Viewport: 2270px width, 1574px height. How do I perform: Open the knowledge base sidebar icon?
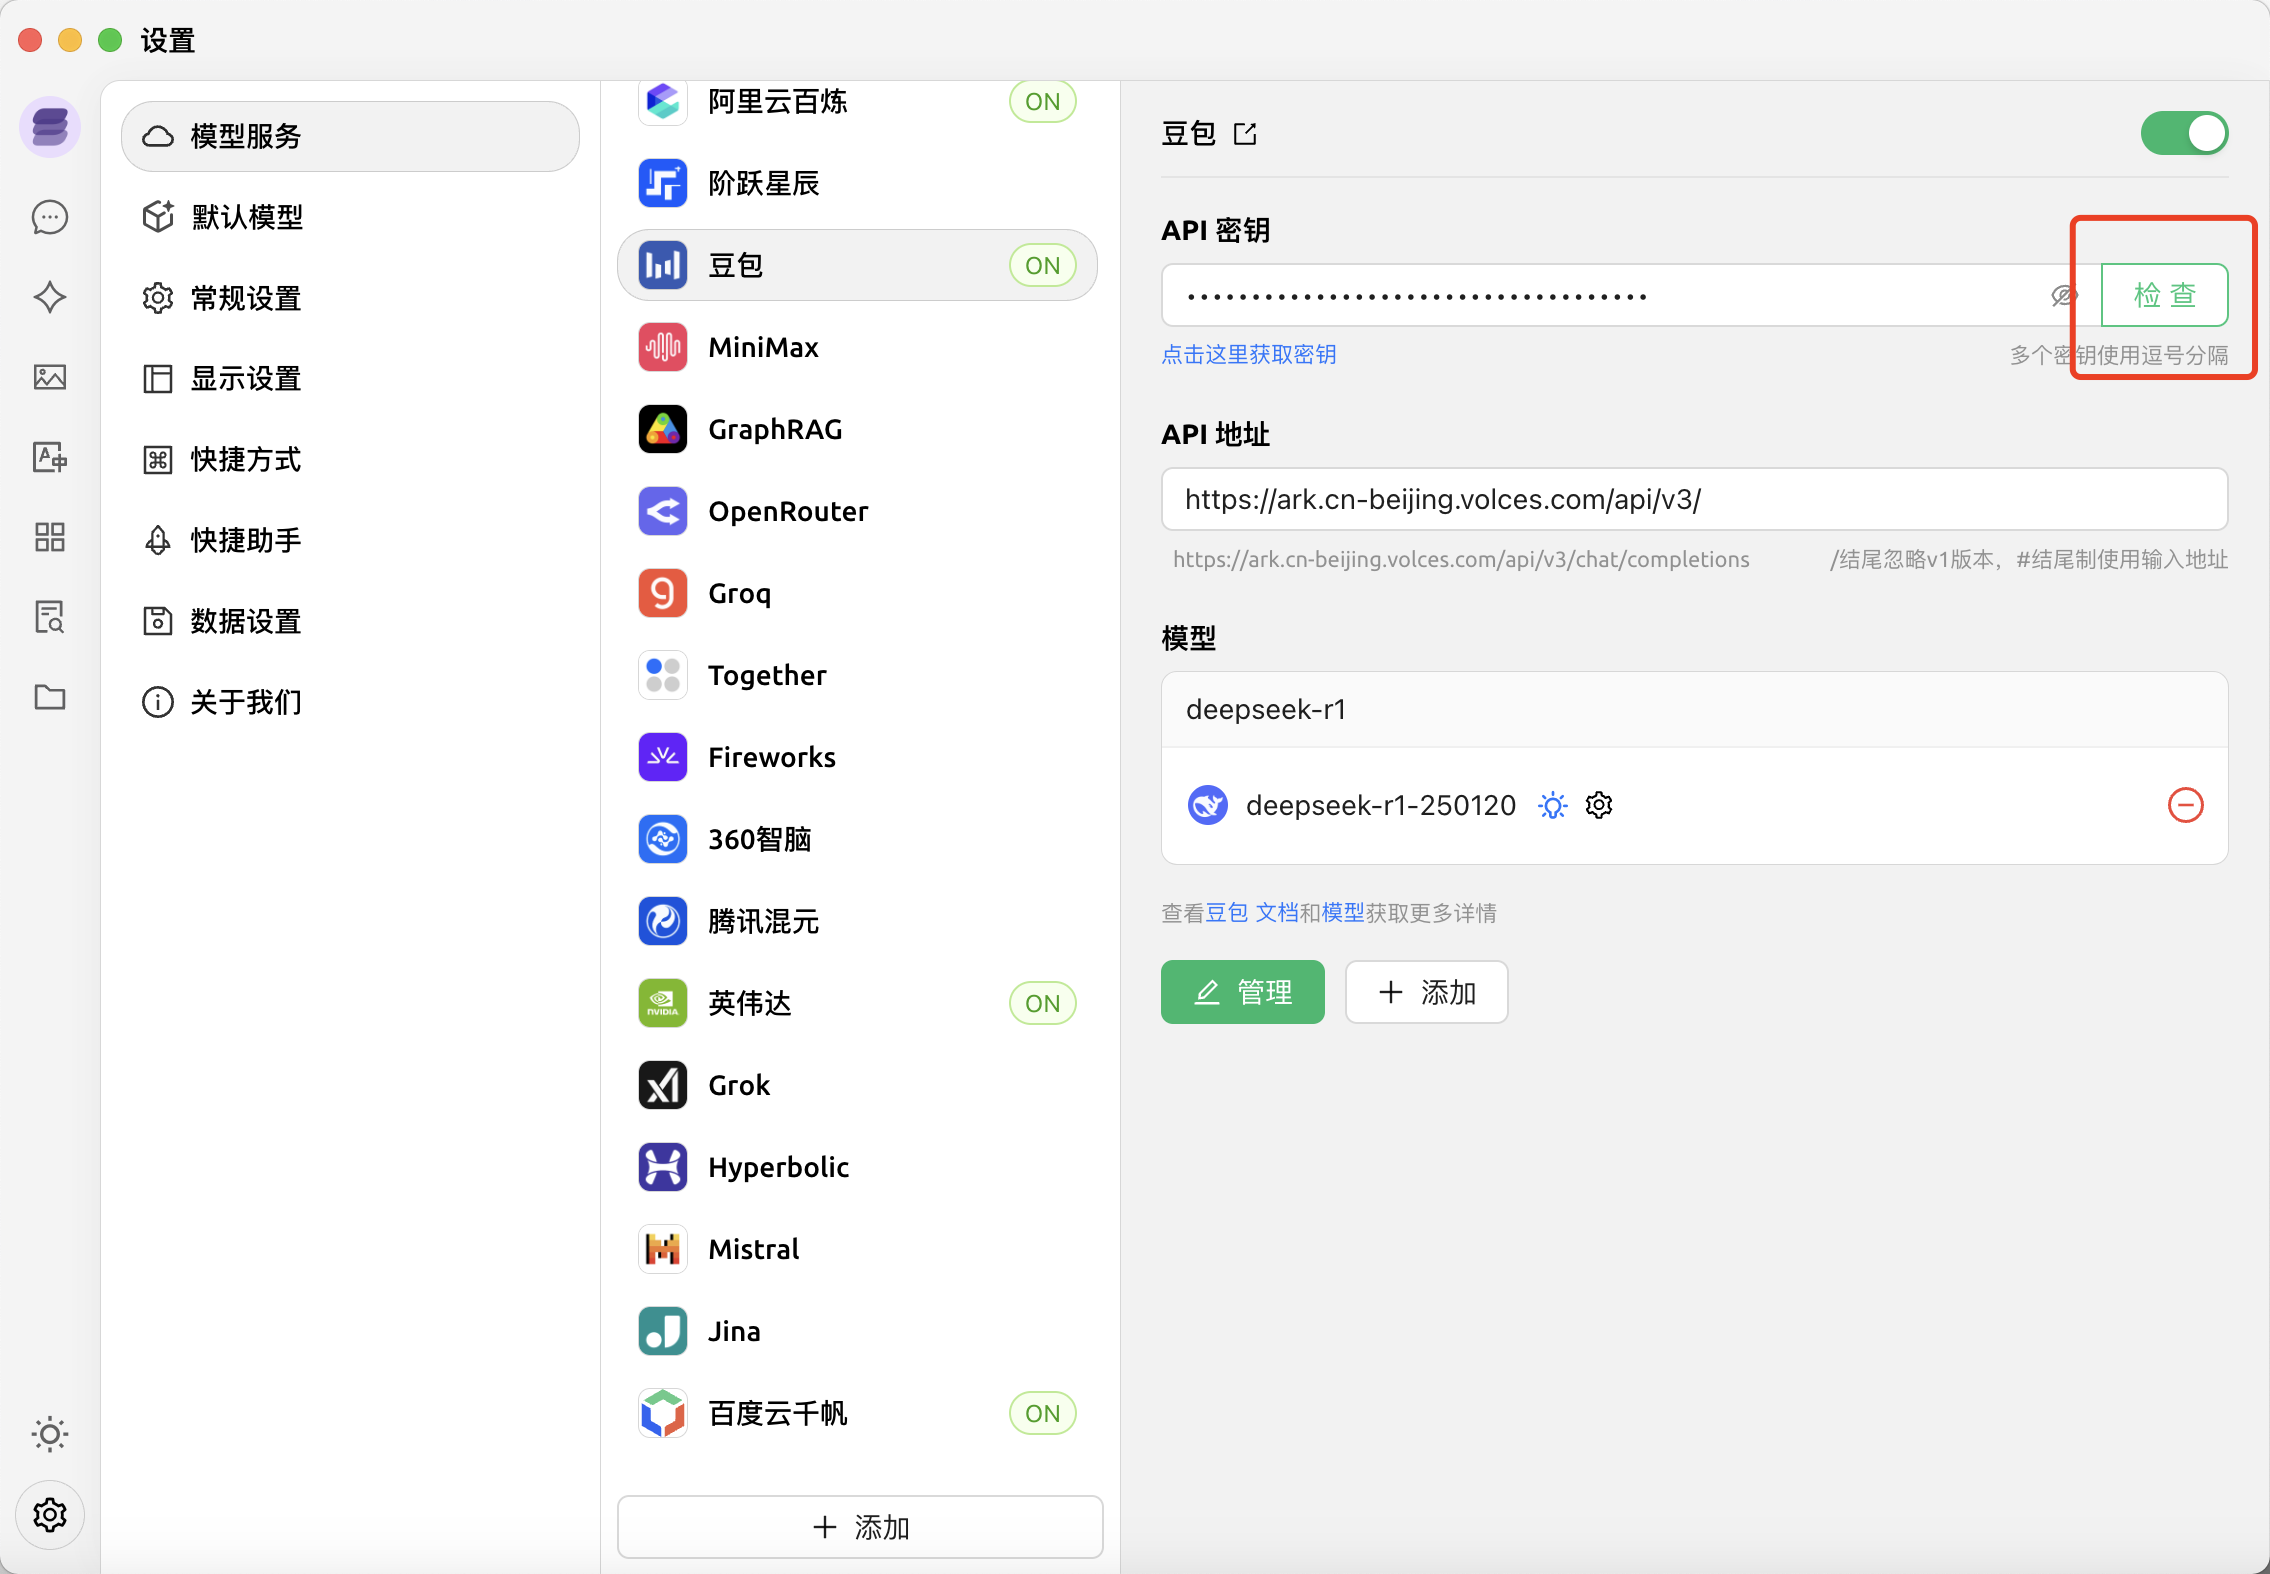point(50,617)
